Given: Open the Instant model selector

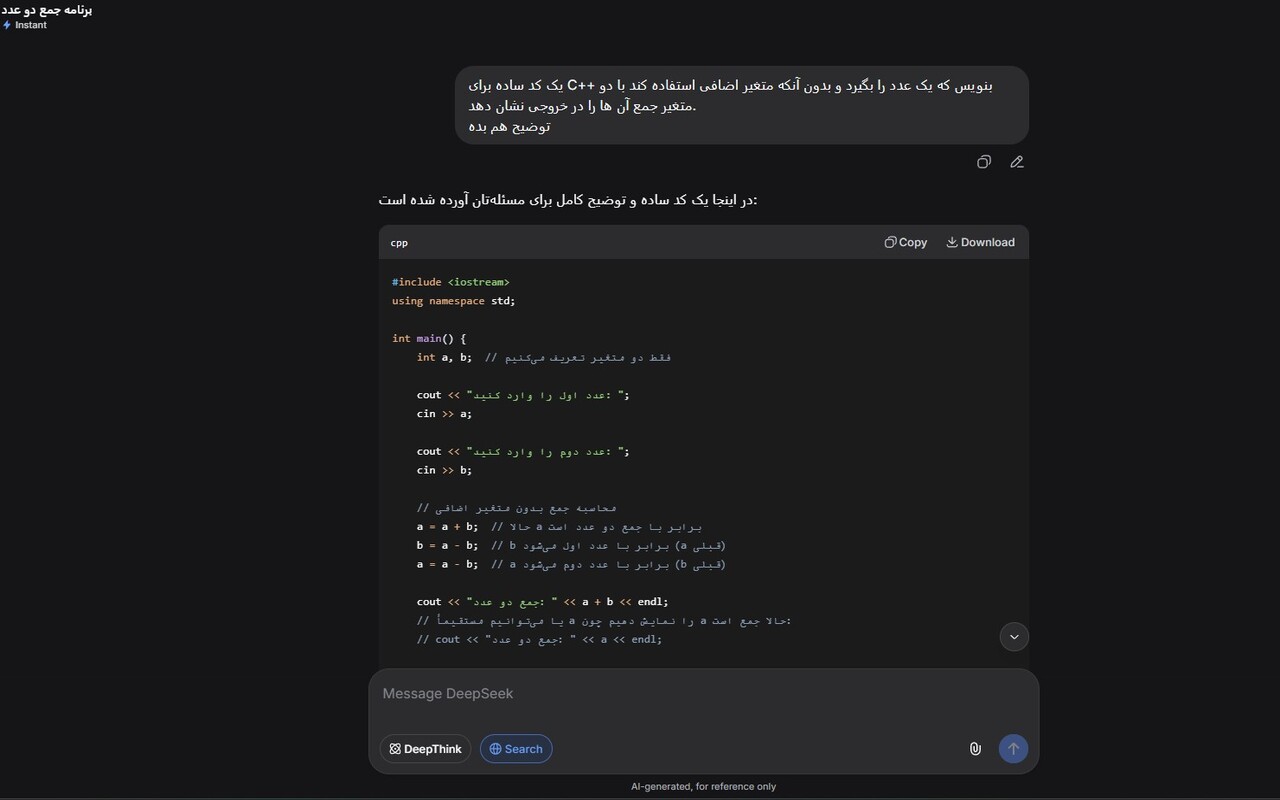Looking at the screenshot, I should tap(25, 25).
